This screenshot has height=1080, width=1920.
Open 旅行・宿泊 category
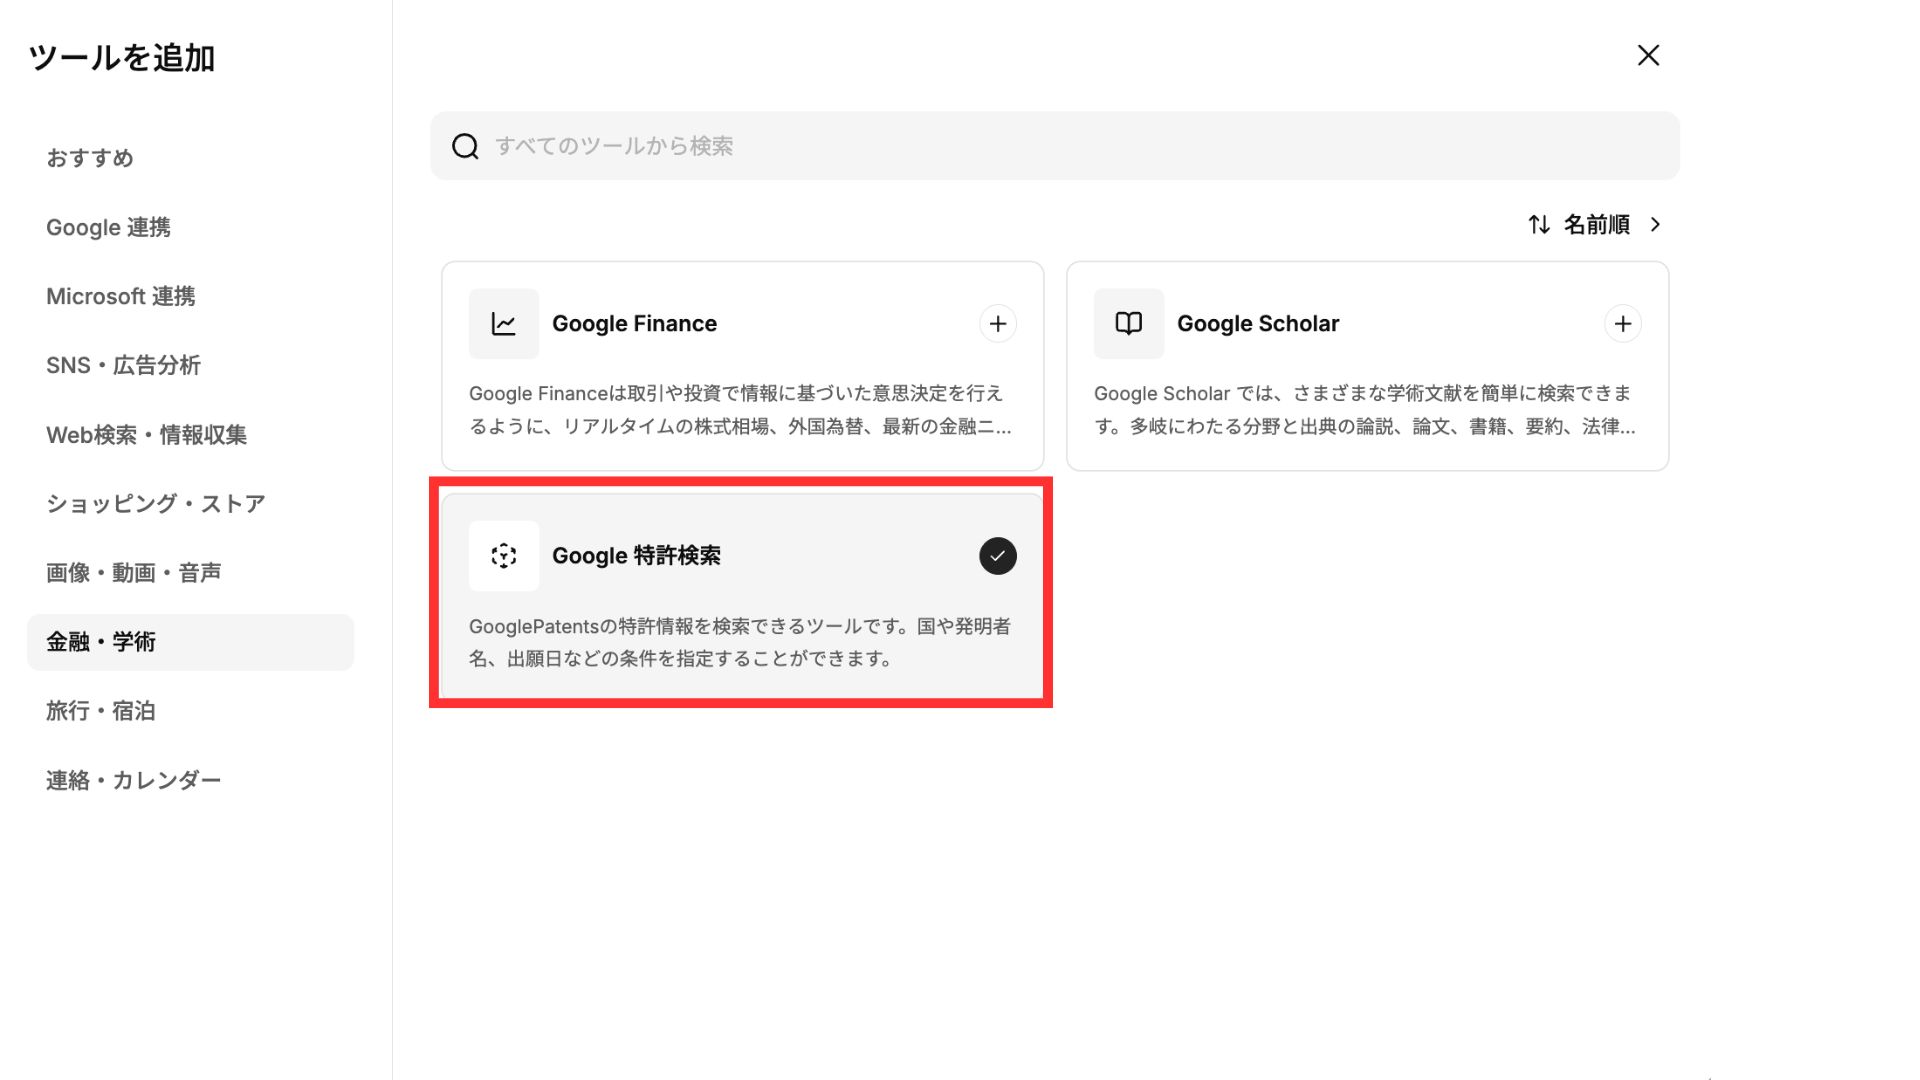pyautogui.click(x=100, y=711)
